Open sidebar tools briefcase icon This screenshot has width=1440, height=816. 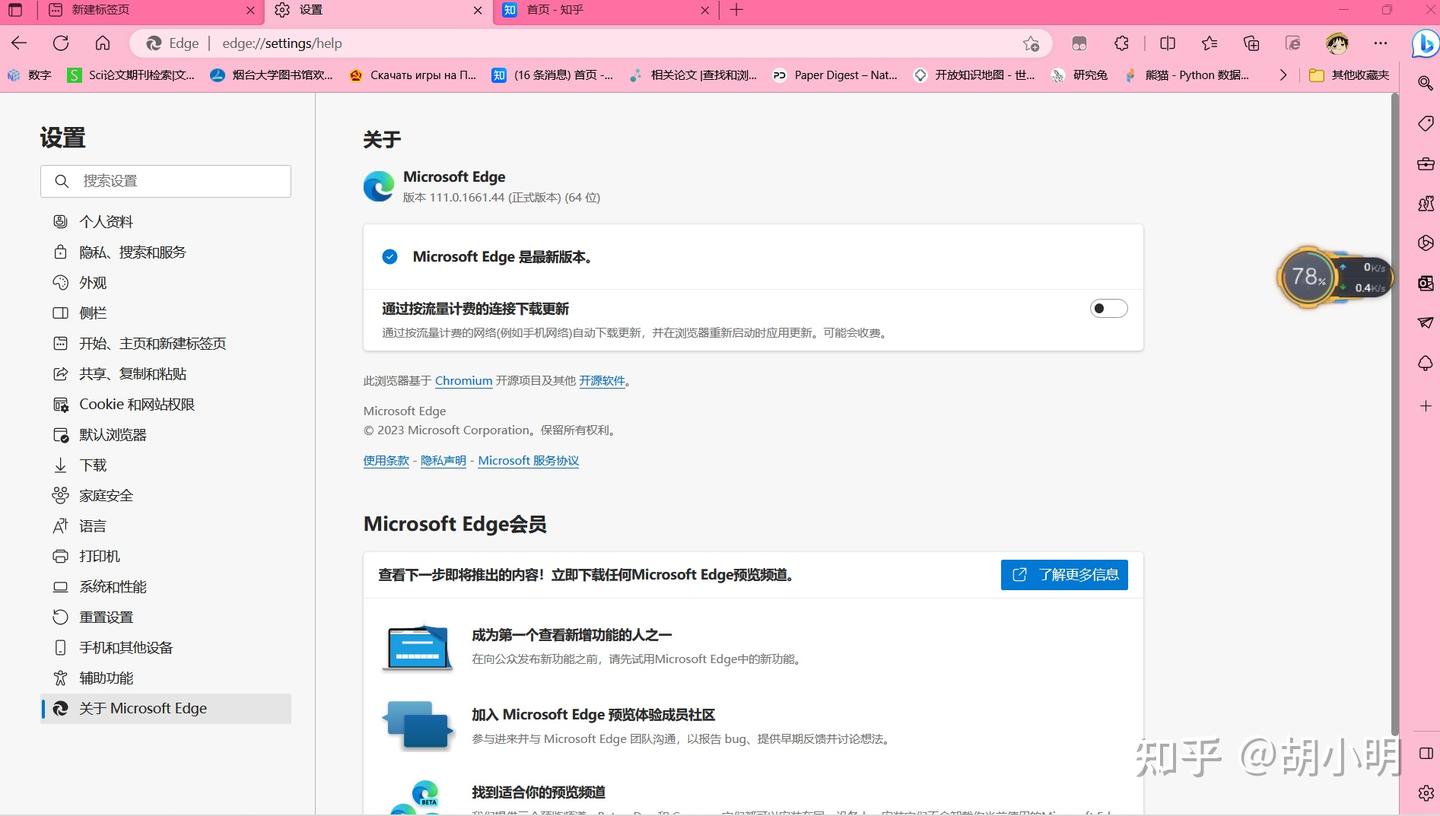click(1426, 163)
